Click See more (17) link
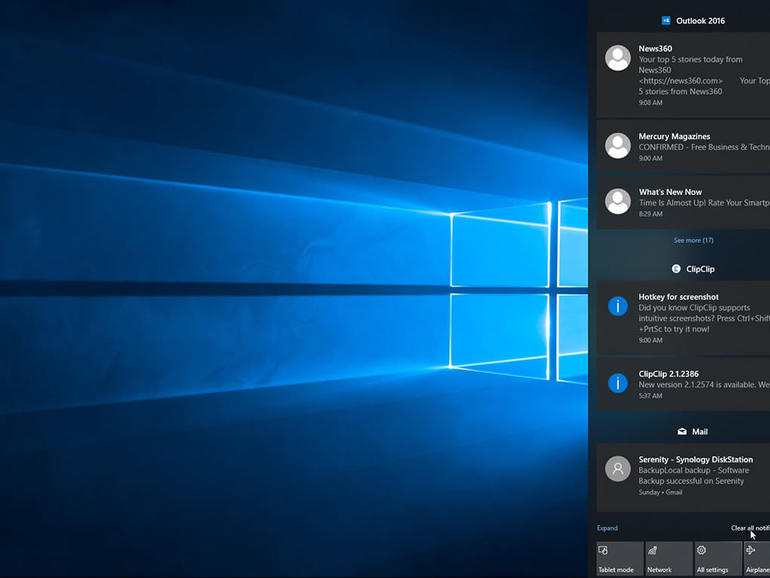Image resolution: width=770 pixels, height=578 pixels. pos(693,240)
